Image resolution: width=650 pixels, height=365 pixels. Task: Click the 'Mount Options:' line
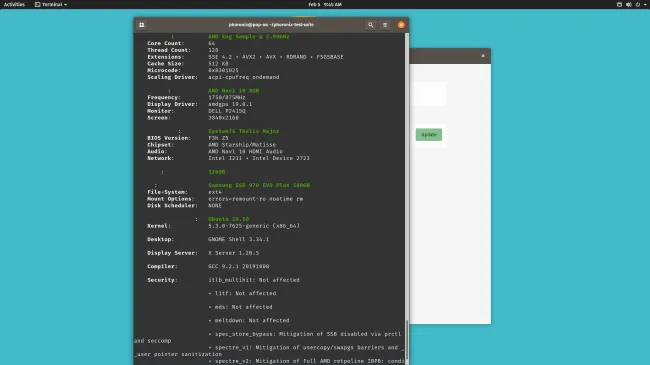coord(225,199)
